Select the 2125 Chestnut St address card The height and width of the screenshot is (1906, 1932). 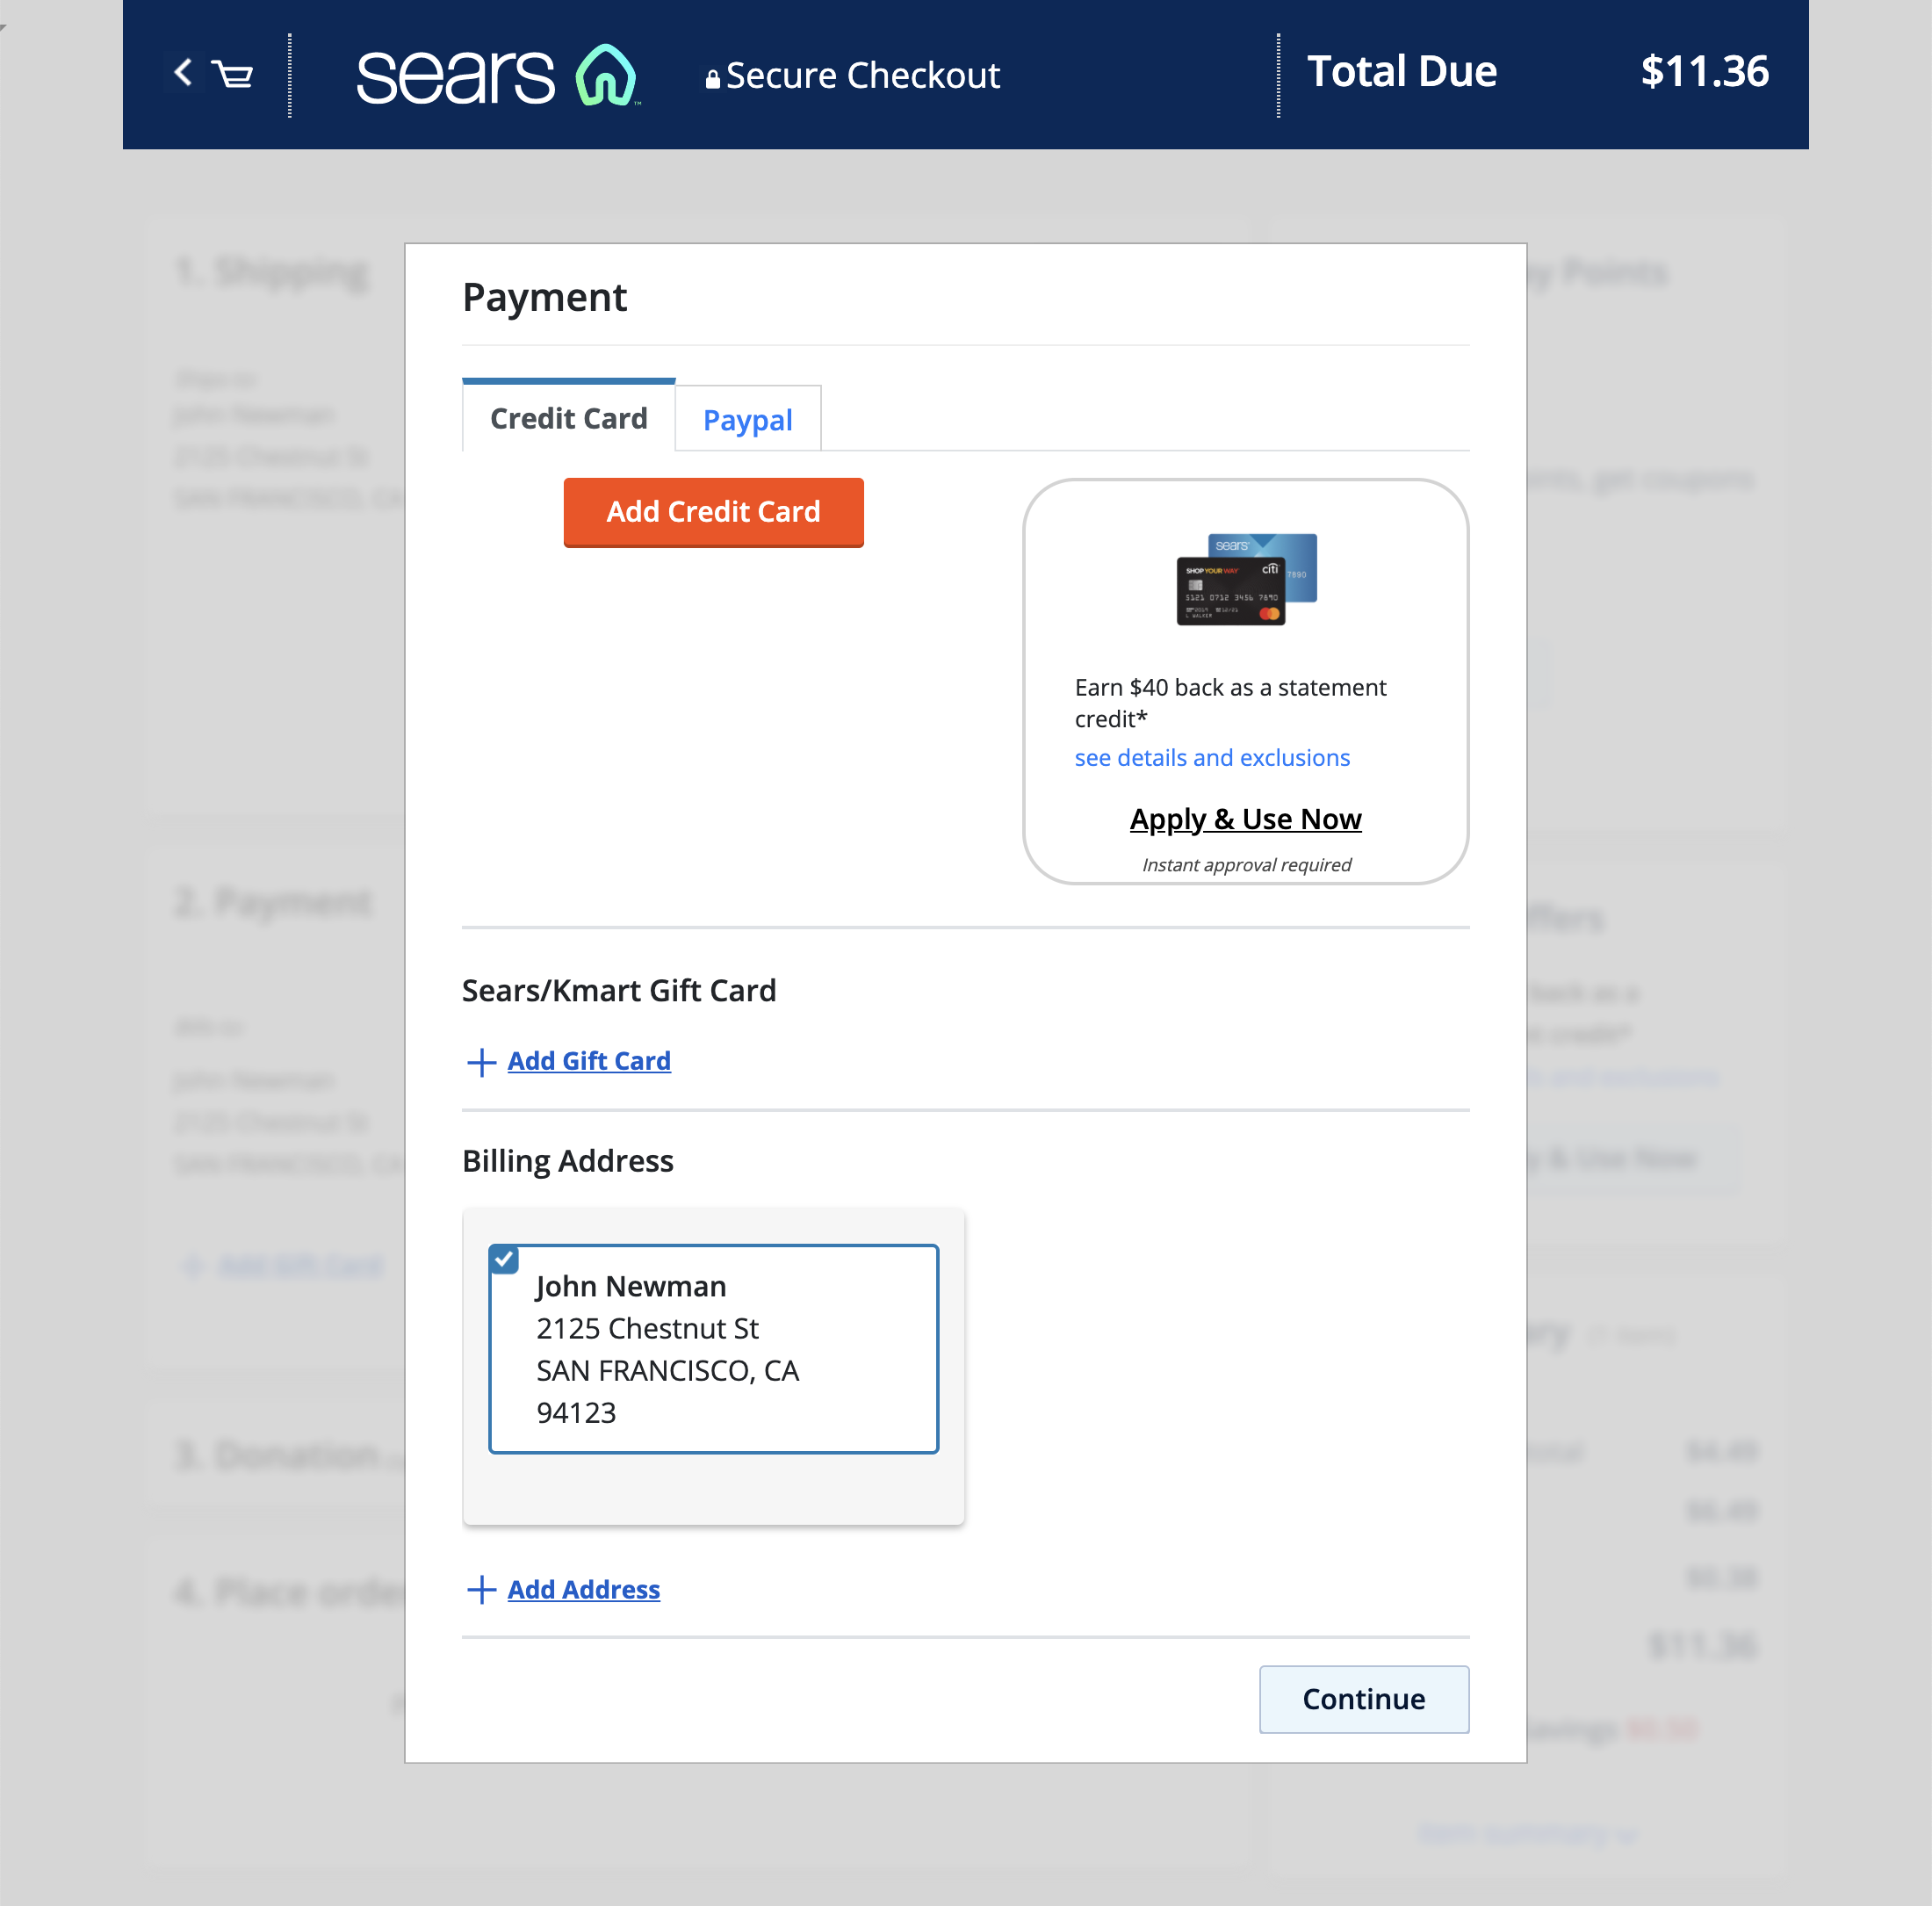713,1349
